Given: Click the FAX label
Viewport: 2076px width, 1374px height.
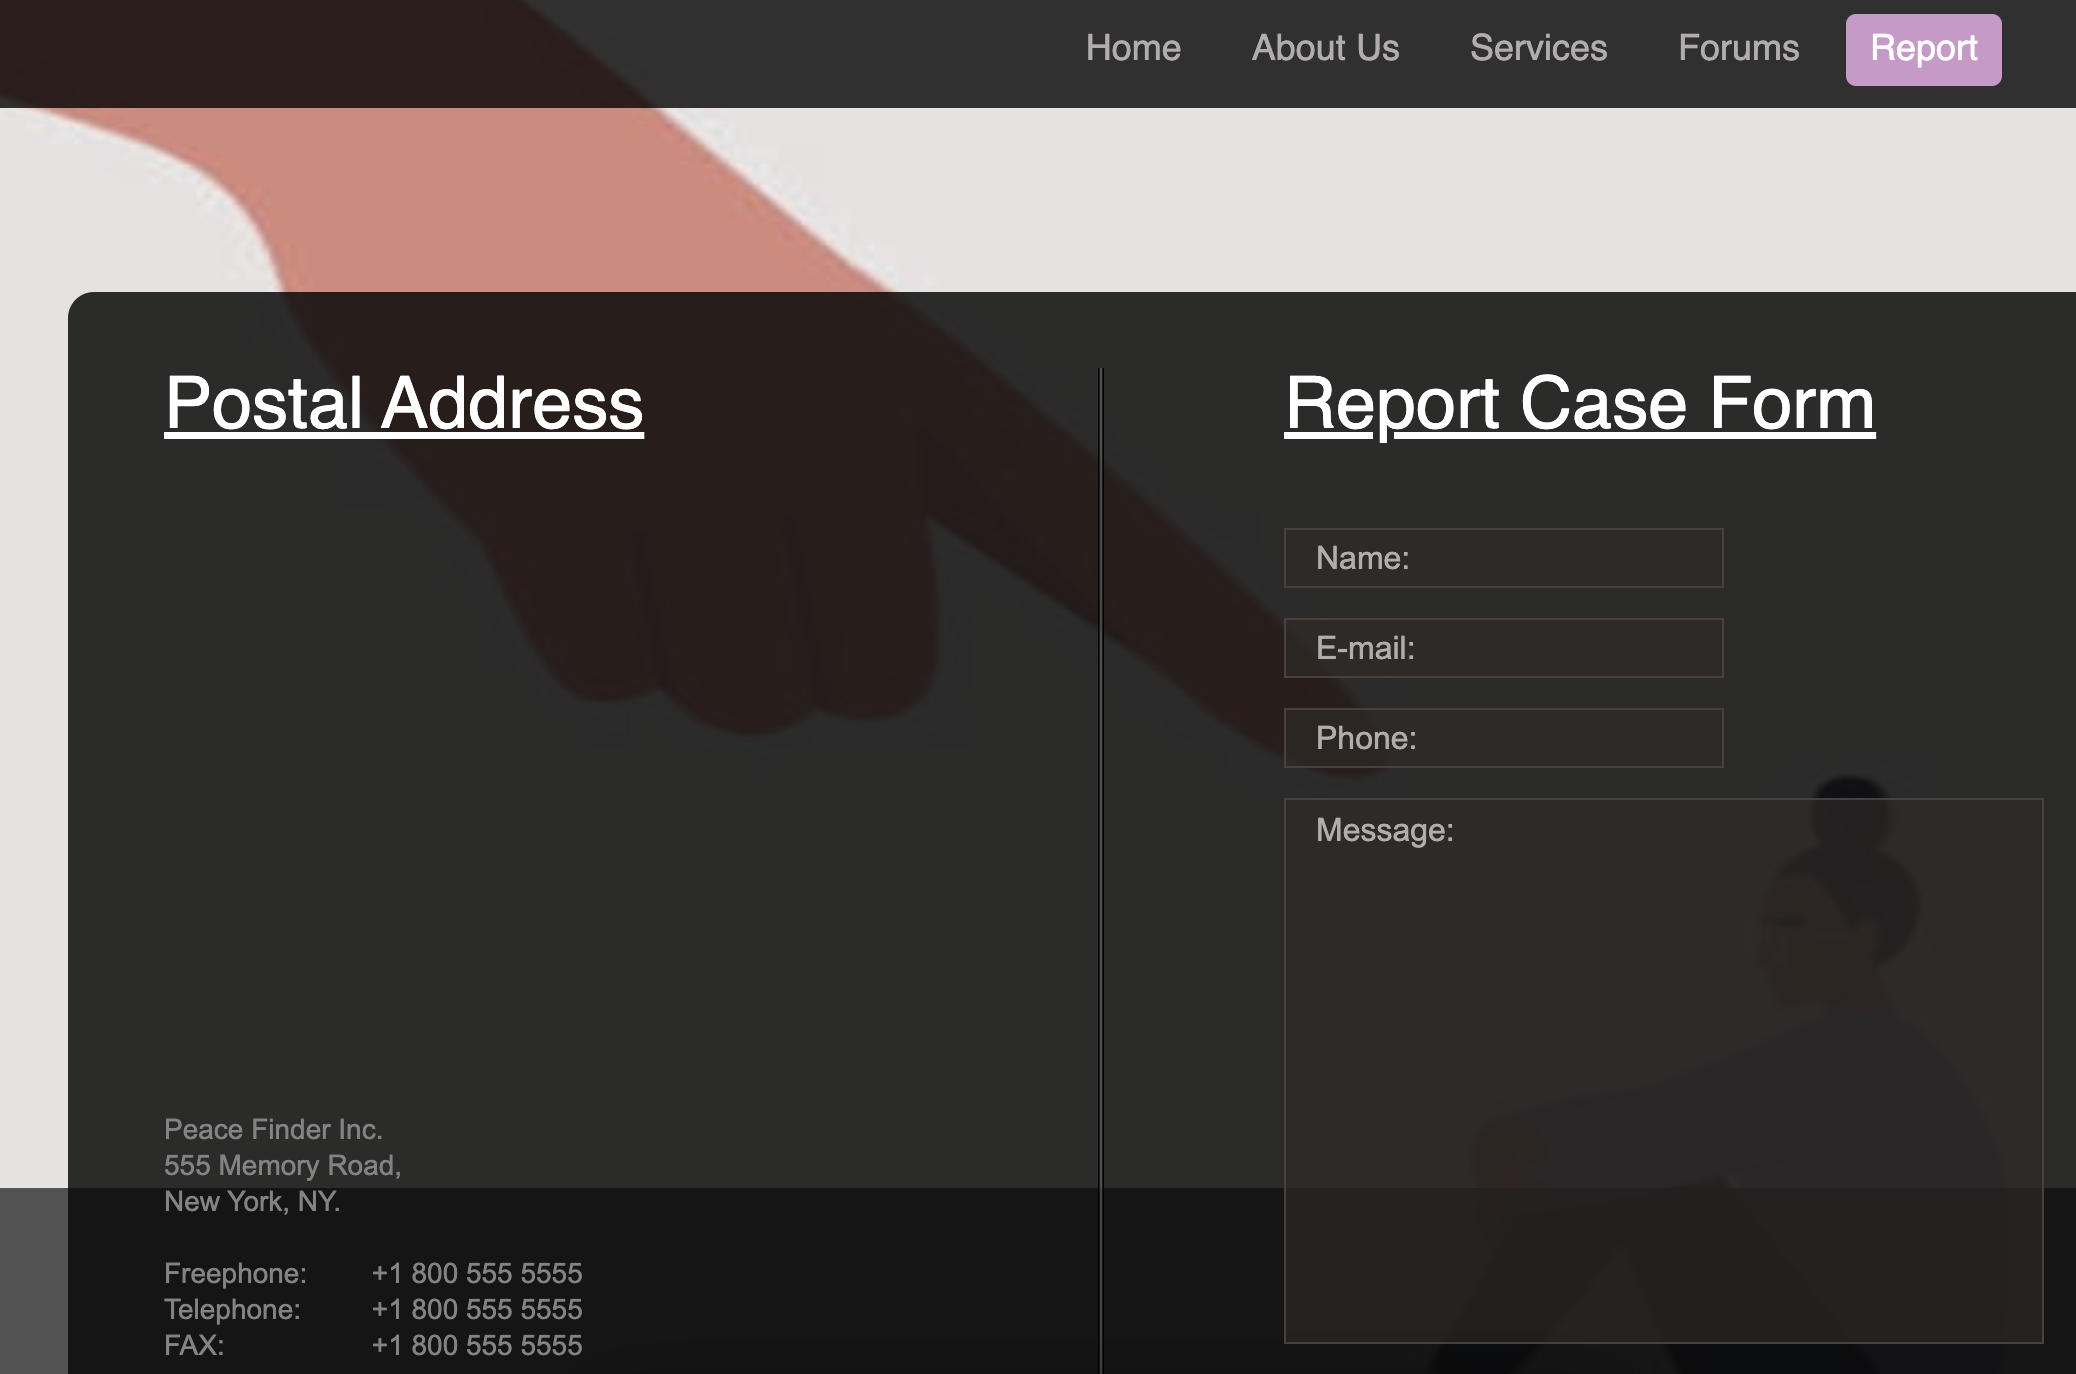Looking at the screenshot, I should click(194, 1345).
